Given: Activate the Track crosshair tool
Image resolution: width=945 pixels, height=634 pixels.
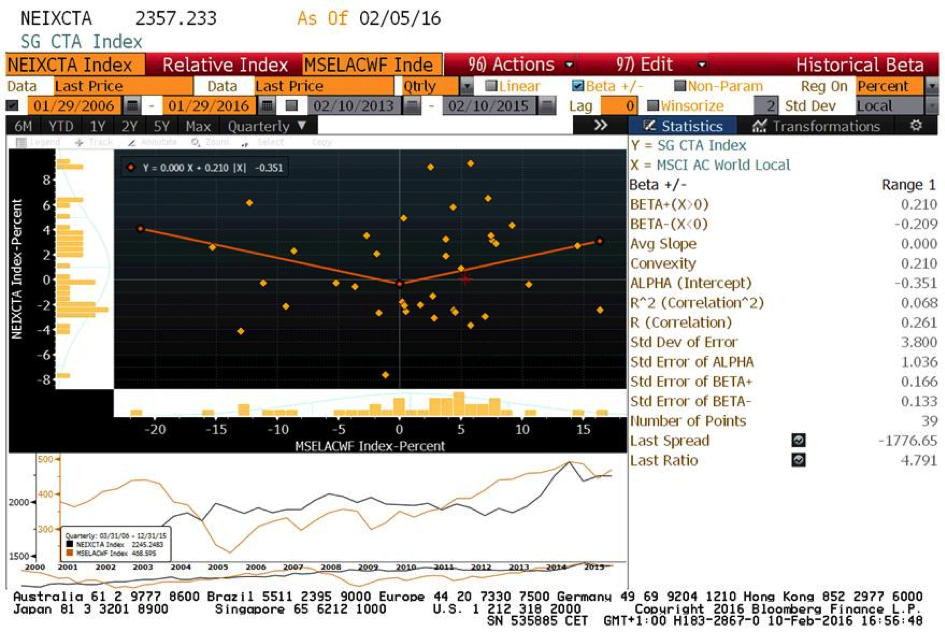Looking at the screenshot, I should (x=94, y=142).
